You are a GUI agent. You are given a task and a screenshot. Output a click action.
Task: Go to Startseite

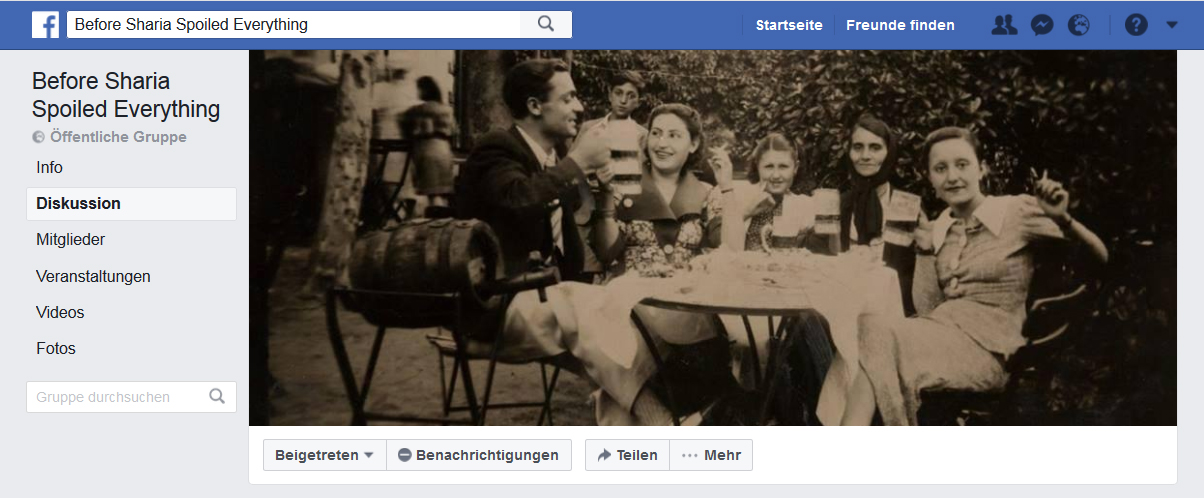789,25
